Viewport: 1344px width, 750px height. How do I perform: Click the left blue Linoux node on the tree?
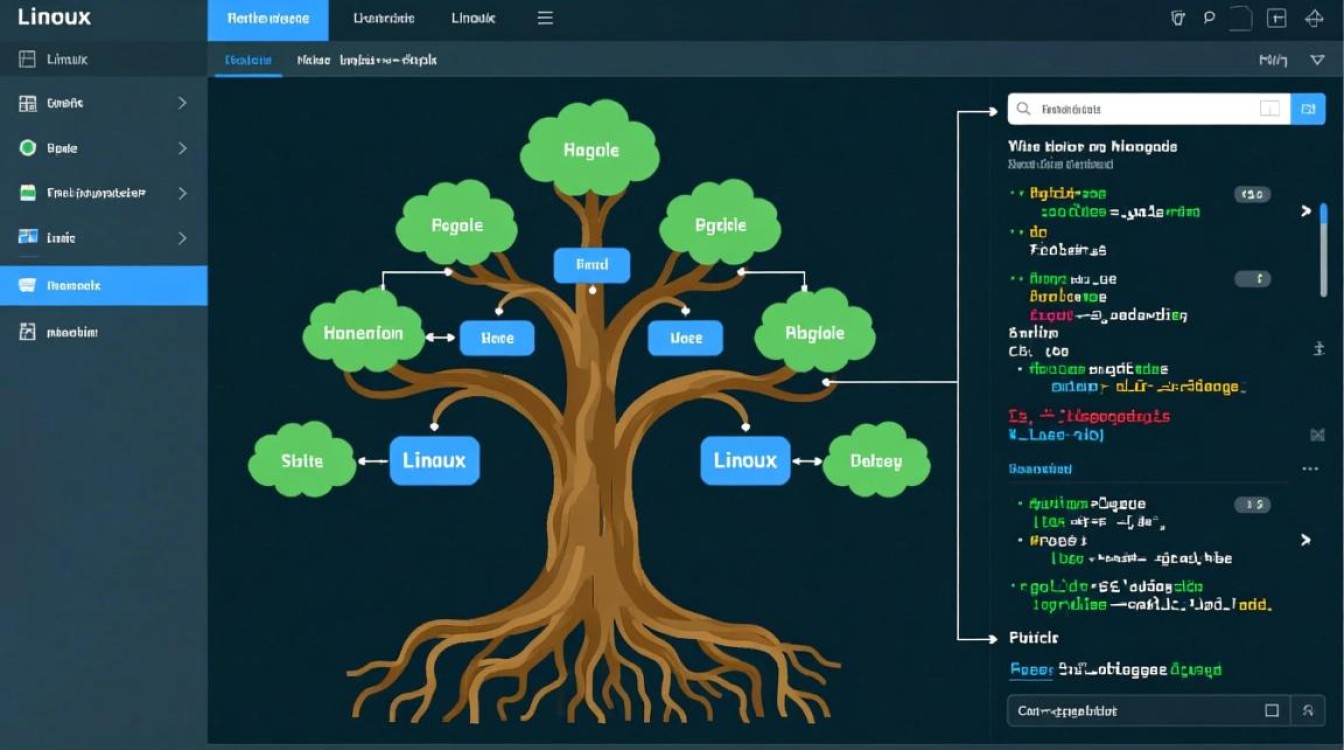click(434, 461)
